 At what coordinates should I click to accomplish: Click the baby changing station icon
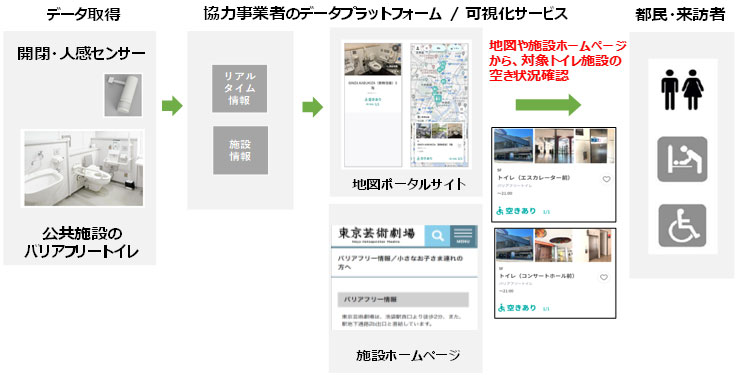(x=682, y=159)
